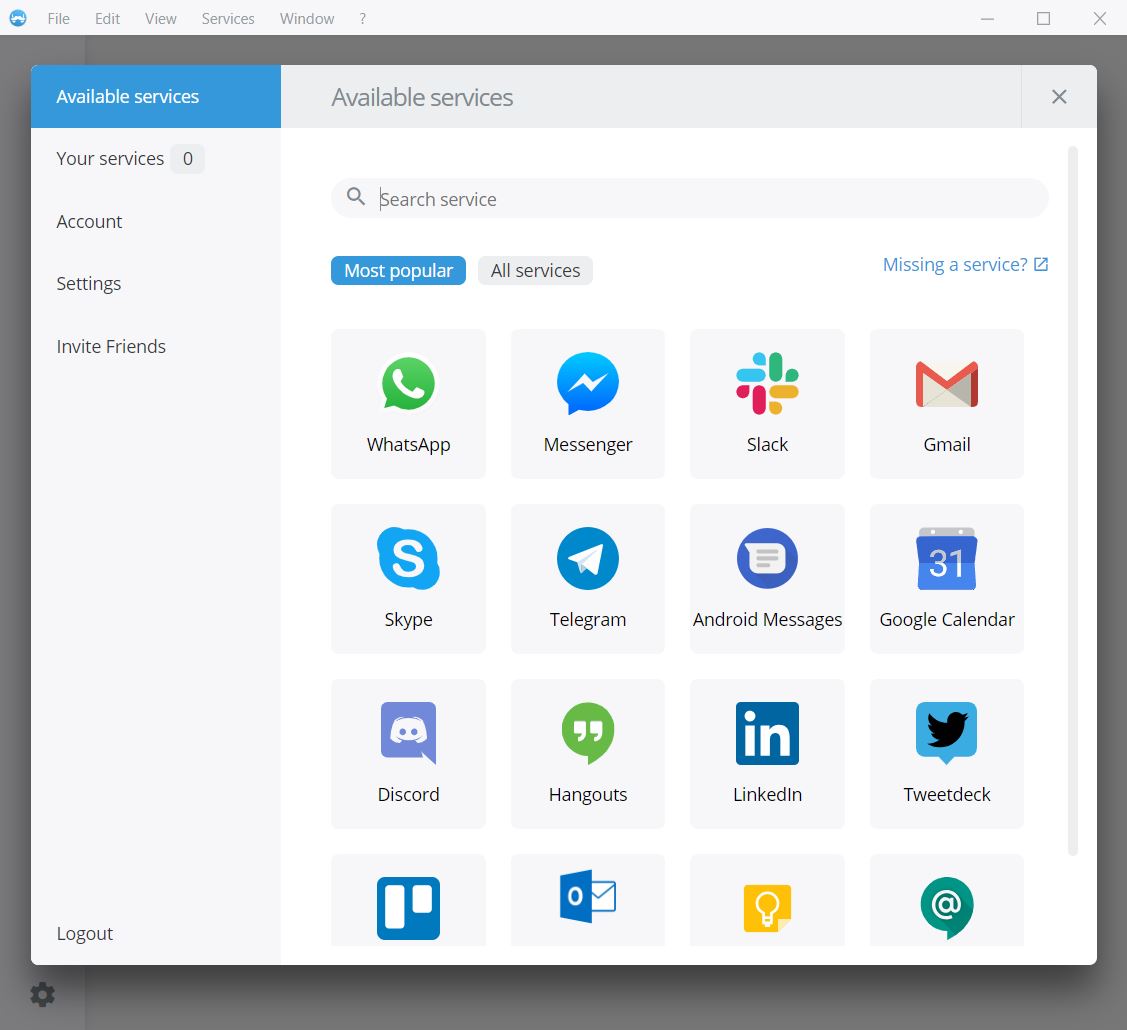
Task: Select the Outlook envelope icon tile
Action: [587, 901]
